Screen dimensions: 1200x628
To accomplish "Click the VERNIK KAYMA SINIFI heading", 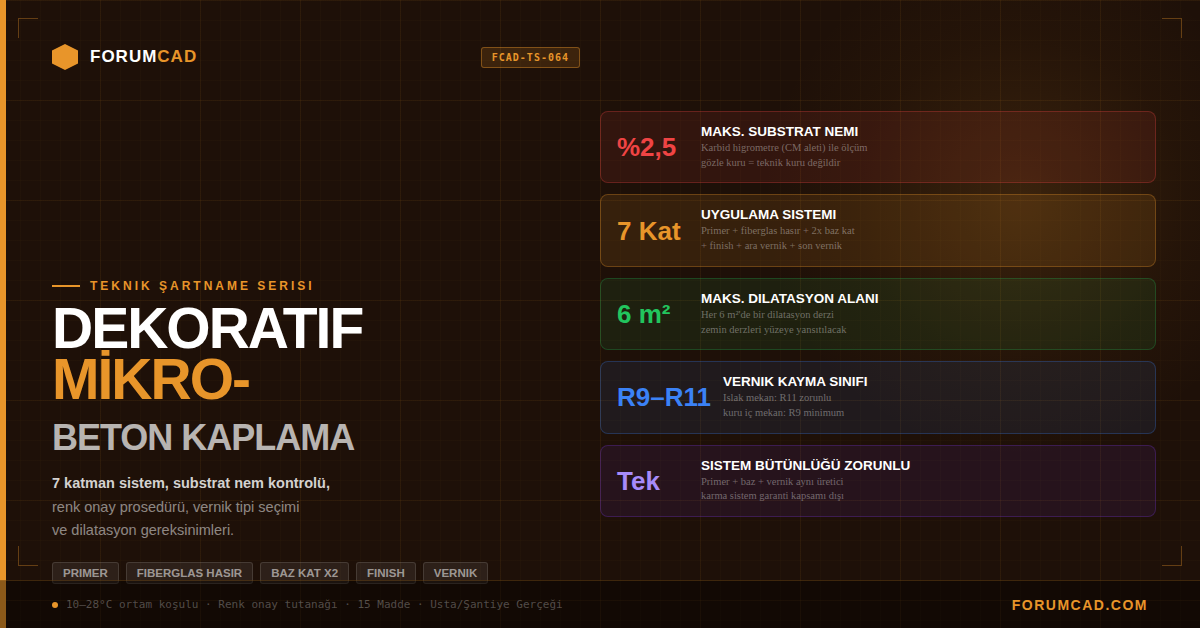I will (795, 381).
